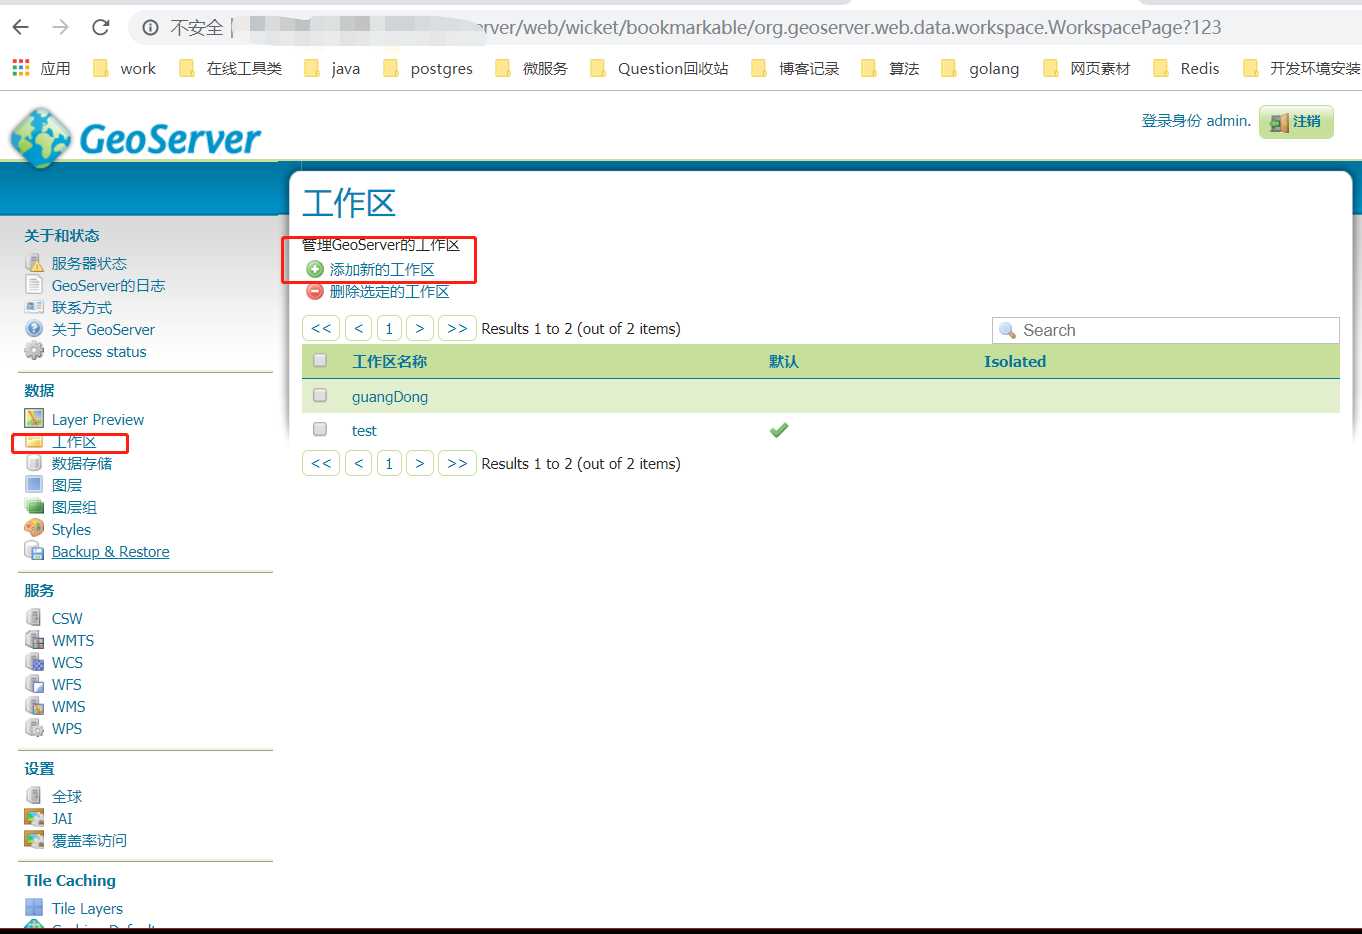This screenshot has height=934, width=1362.
Task: Open the work bookmarks folder
Action: tap(124, 68)
